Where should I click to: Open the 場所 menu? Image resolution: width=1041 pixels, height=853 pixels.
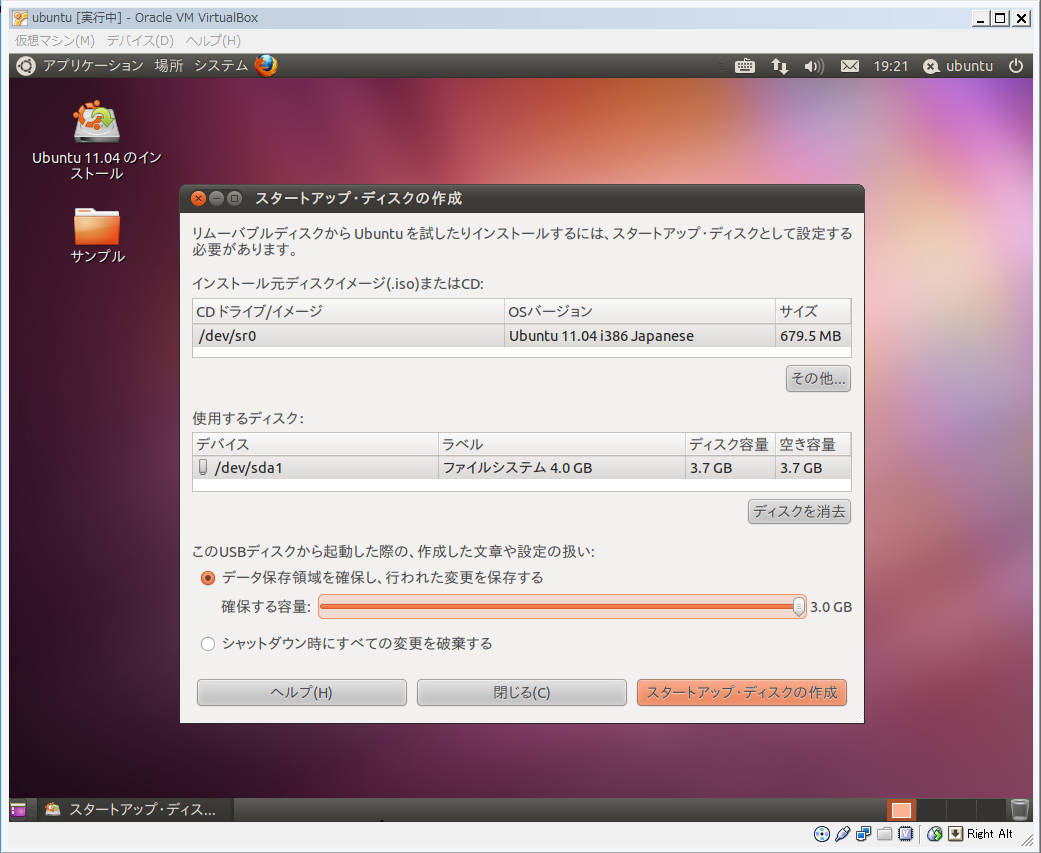point(169,66)
